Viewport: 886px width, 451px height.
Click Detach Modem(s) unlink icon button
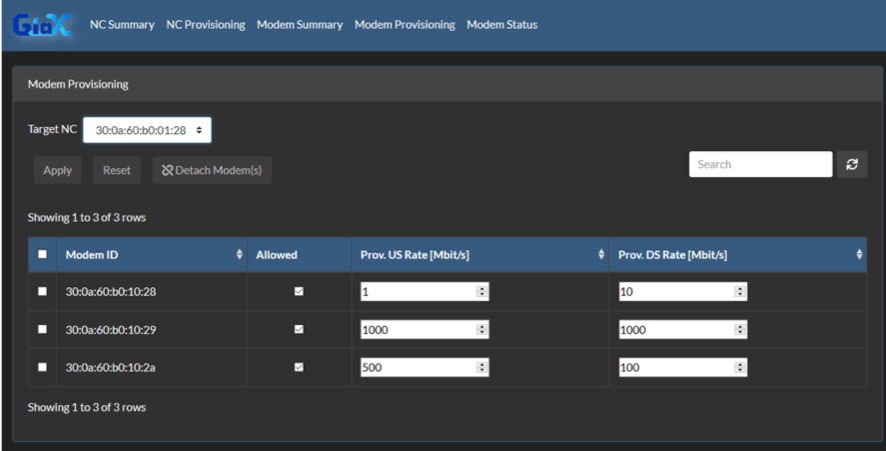pos(212,170)
